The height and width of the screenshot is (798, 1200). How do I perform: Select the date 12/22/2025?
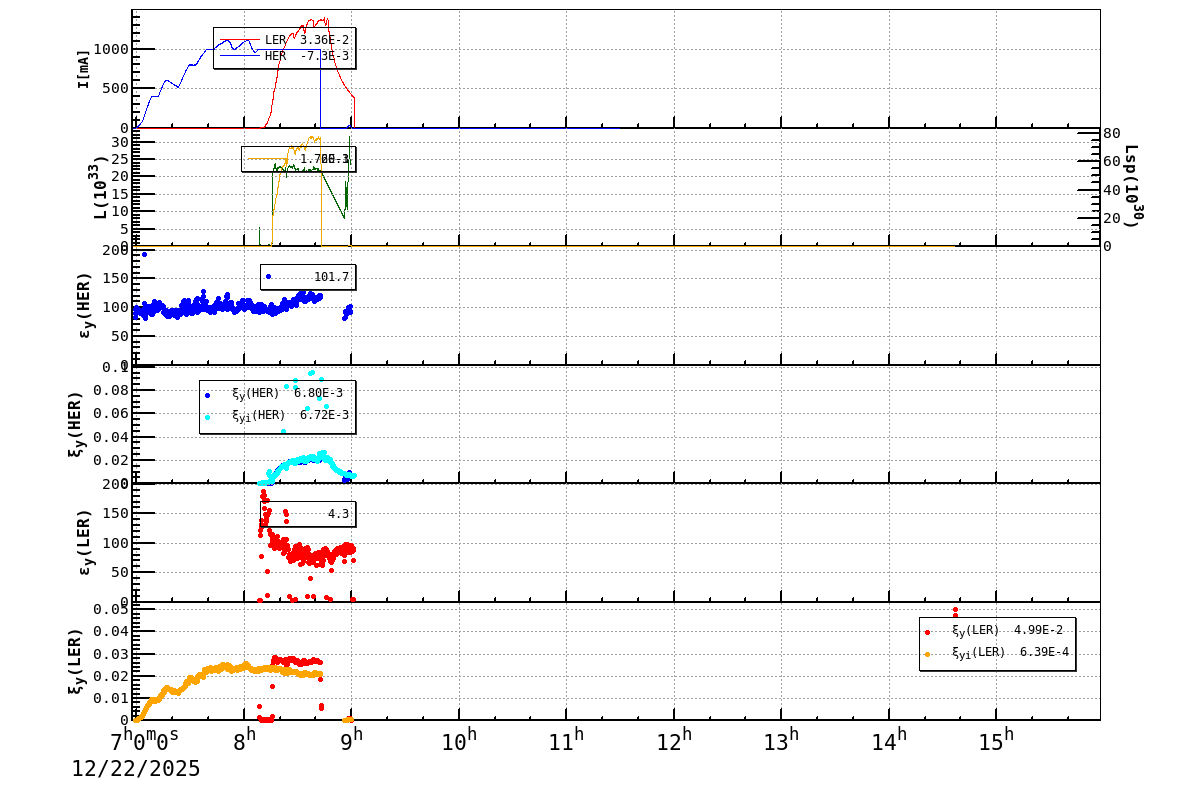[136, 769]
